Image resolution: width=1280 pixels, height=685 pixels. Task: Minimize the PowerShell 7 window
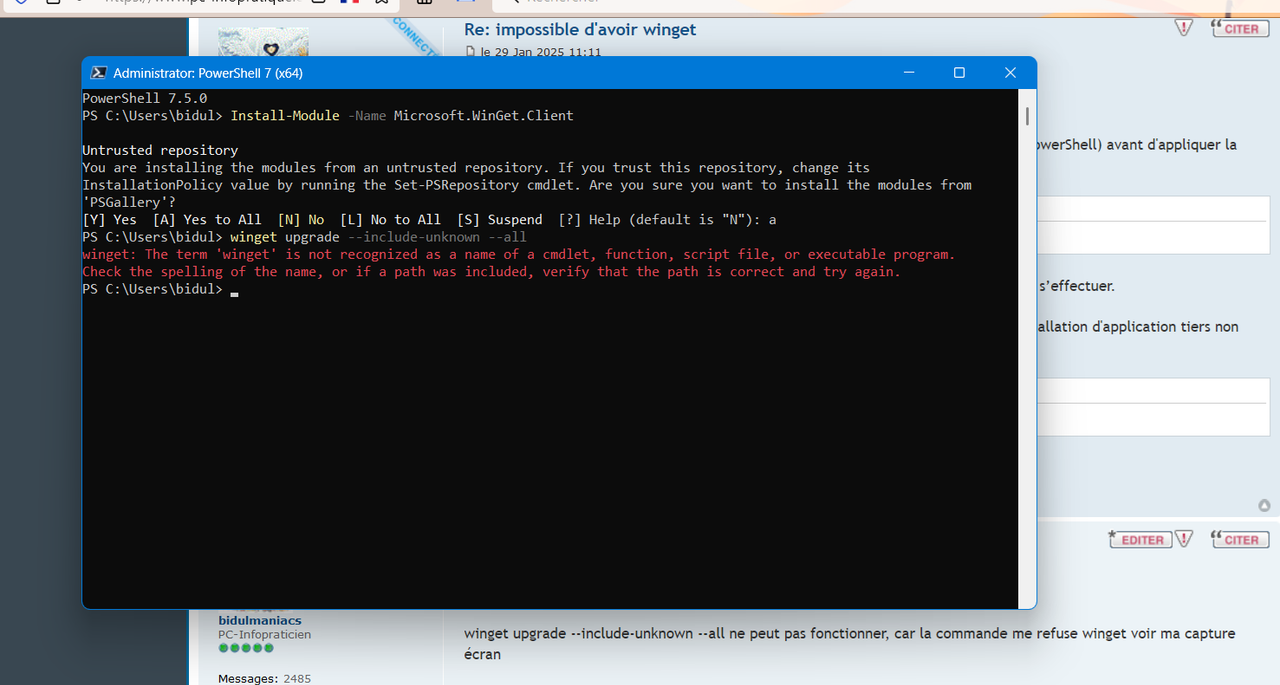coord(909,73)
